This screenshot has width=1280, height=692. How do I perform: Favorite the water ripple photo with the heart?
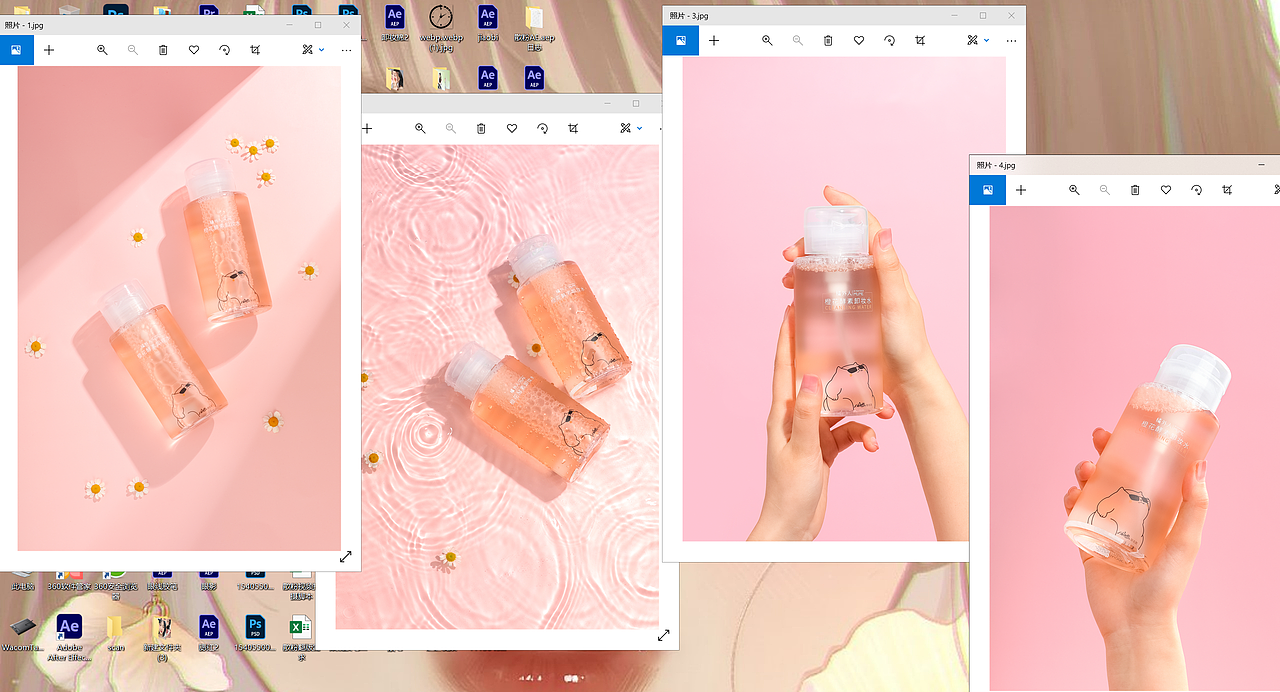pyautogui.click(x=512, y=128)
